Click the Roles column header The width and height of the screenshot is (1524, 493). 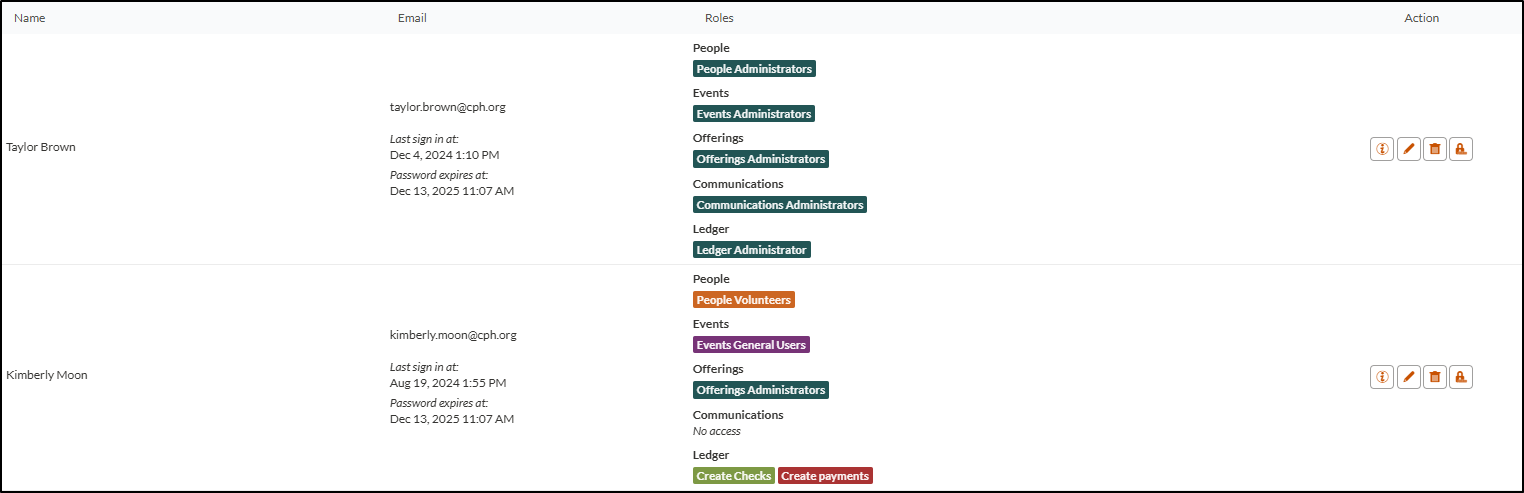point(719,18)
